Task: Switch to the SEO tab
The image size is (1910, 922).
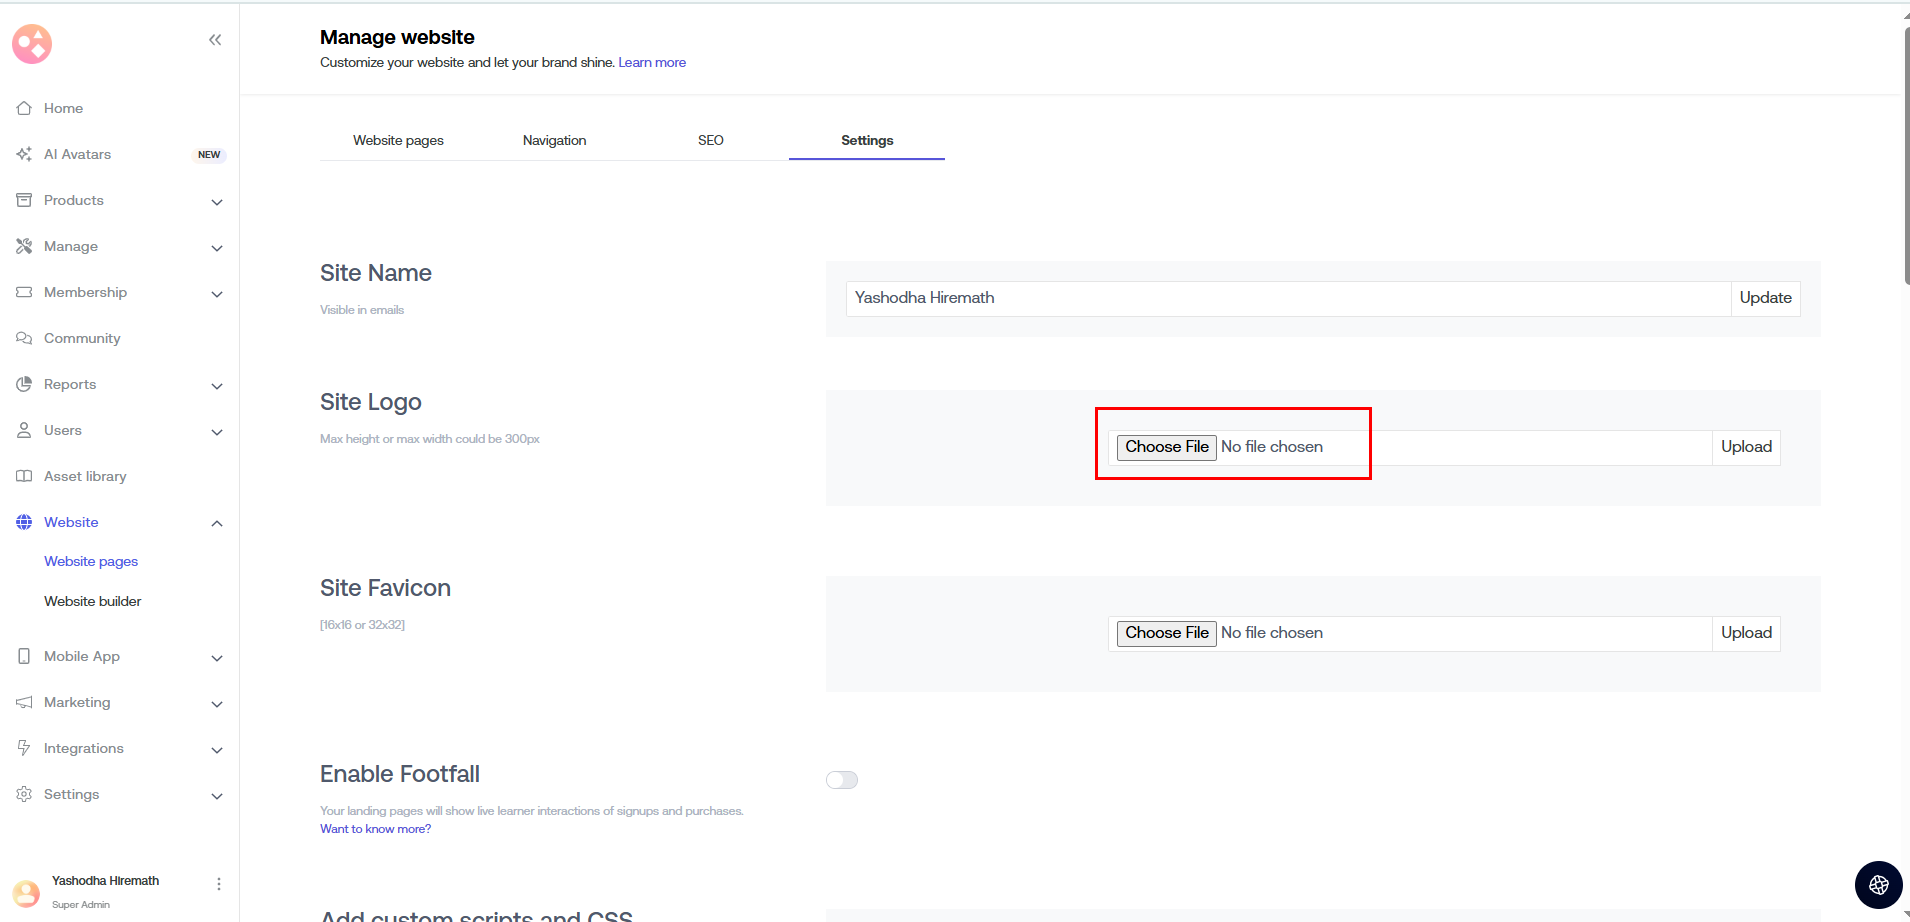Action: (x=710, y=140)
